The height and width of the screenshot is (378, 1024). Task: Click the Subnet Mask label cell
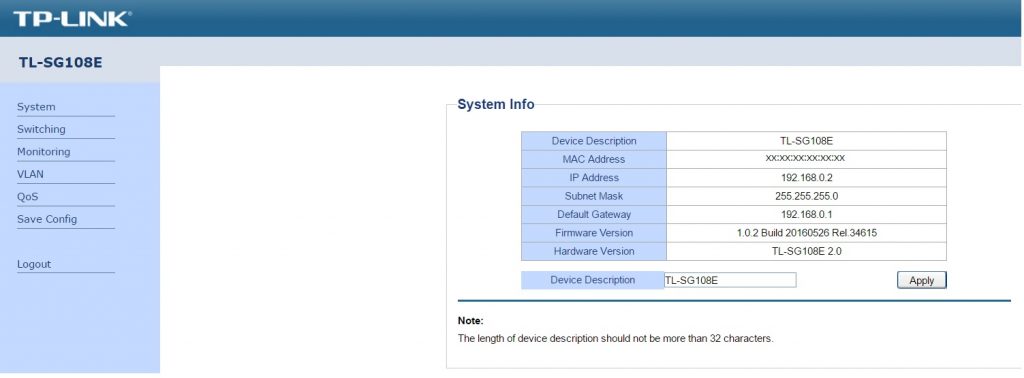594,196
